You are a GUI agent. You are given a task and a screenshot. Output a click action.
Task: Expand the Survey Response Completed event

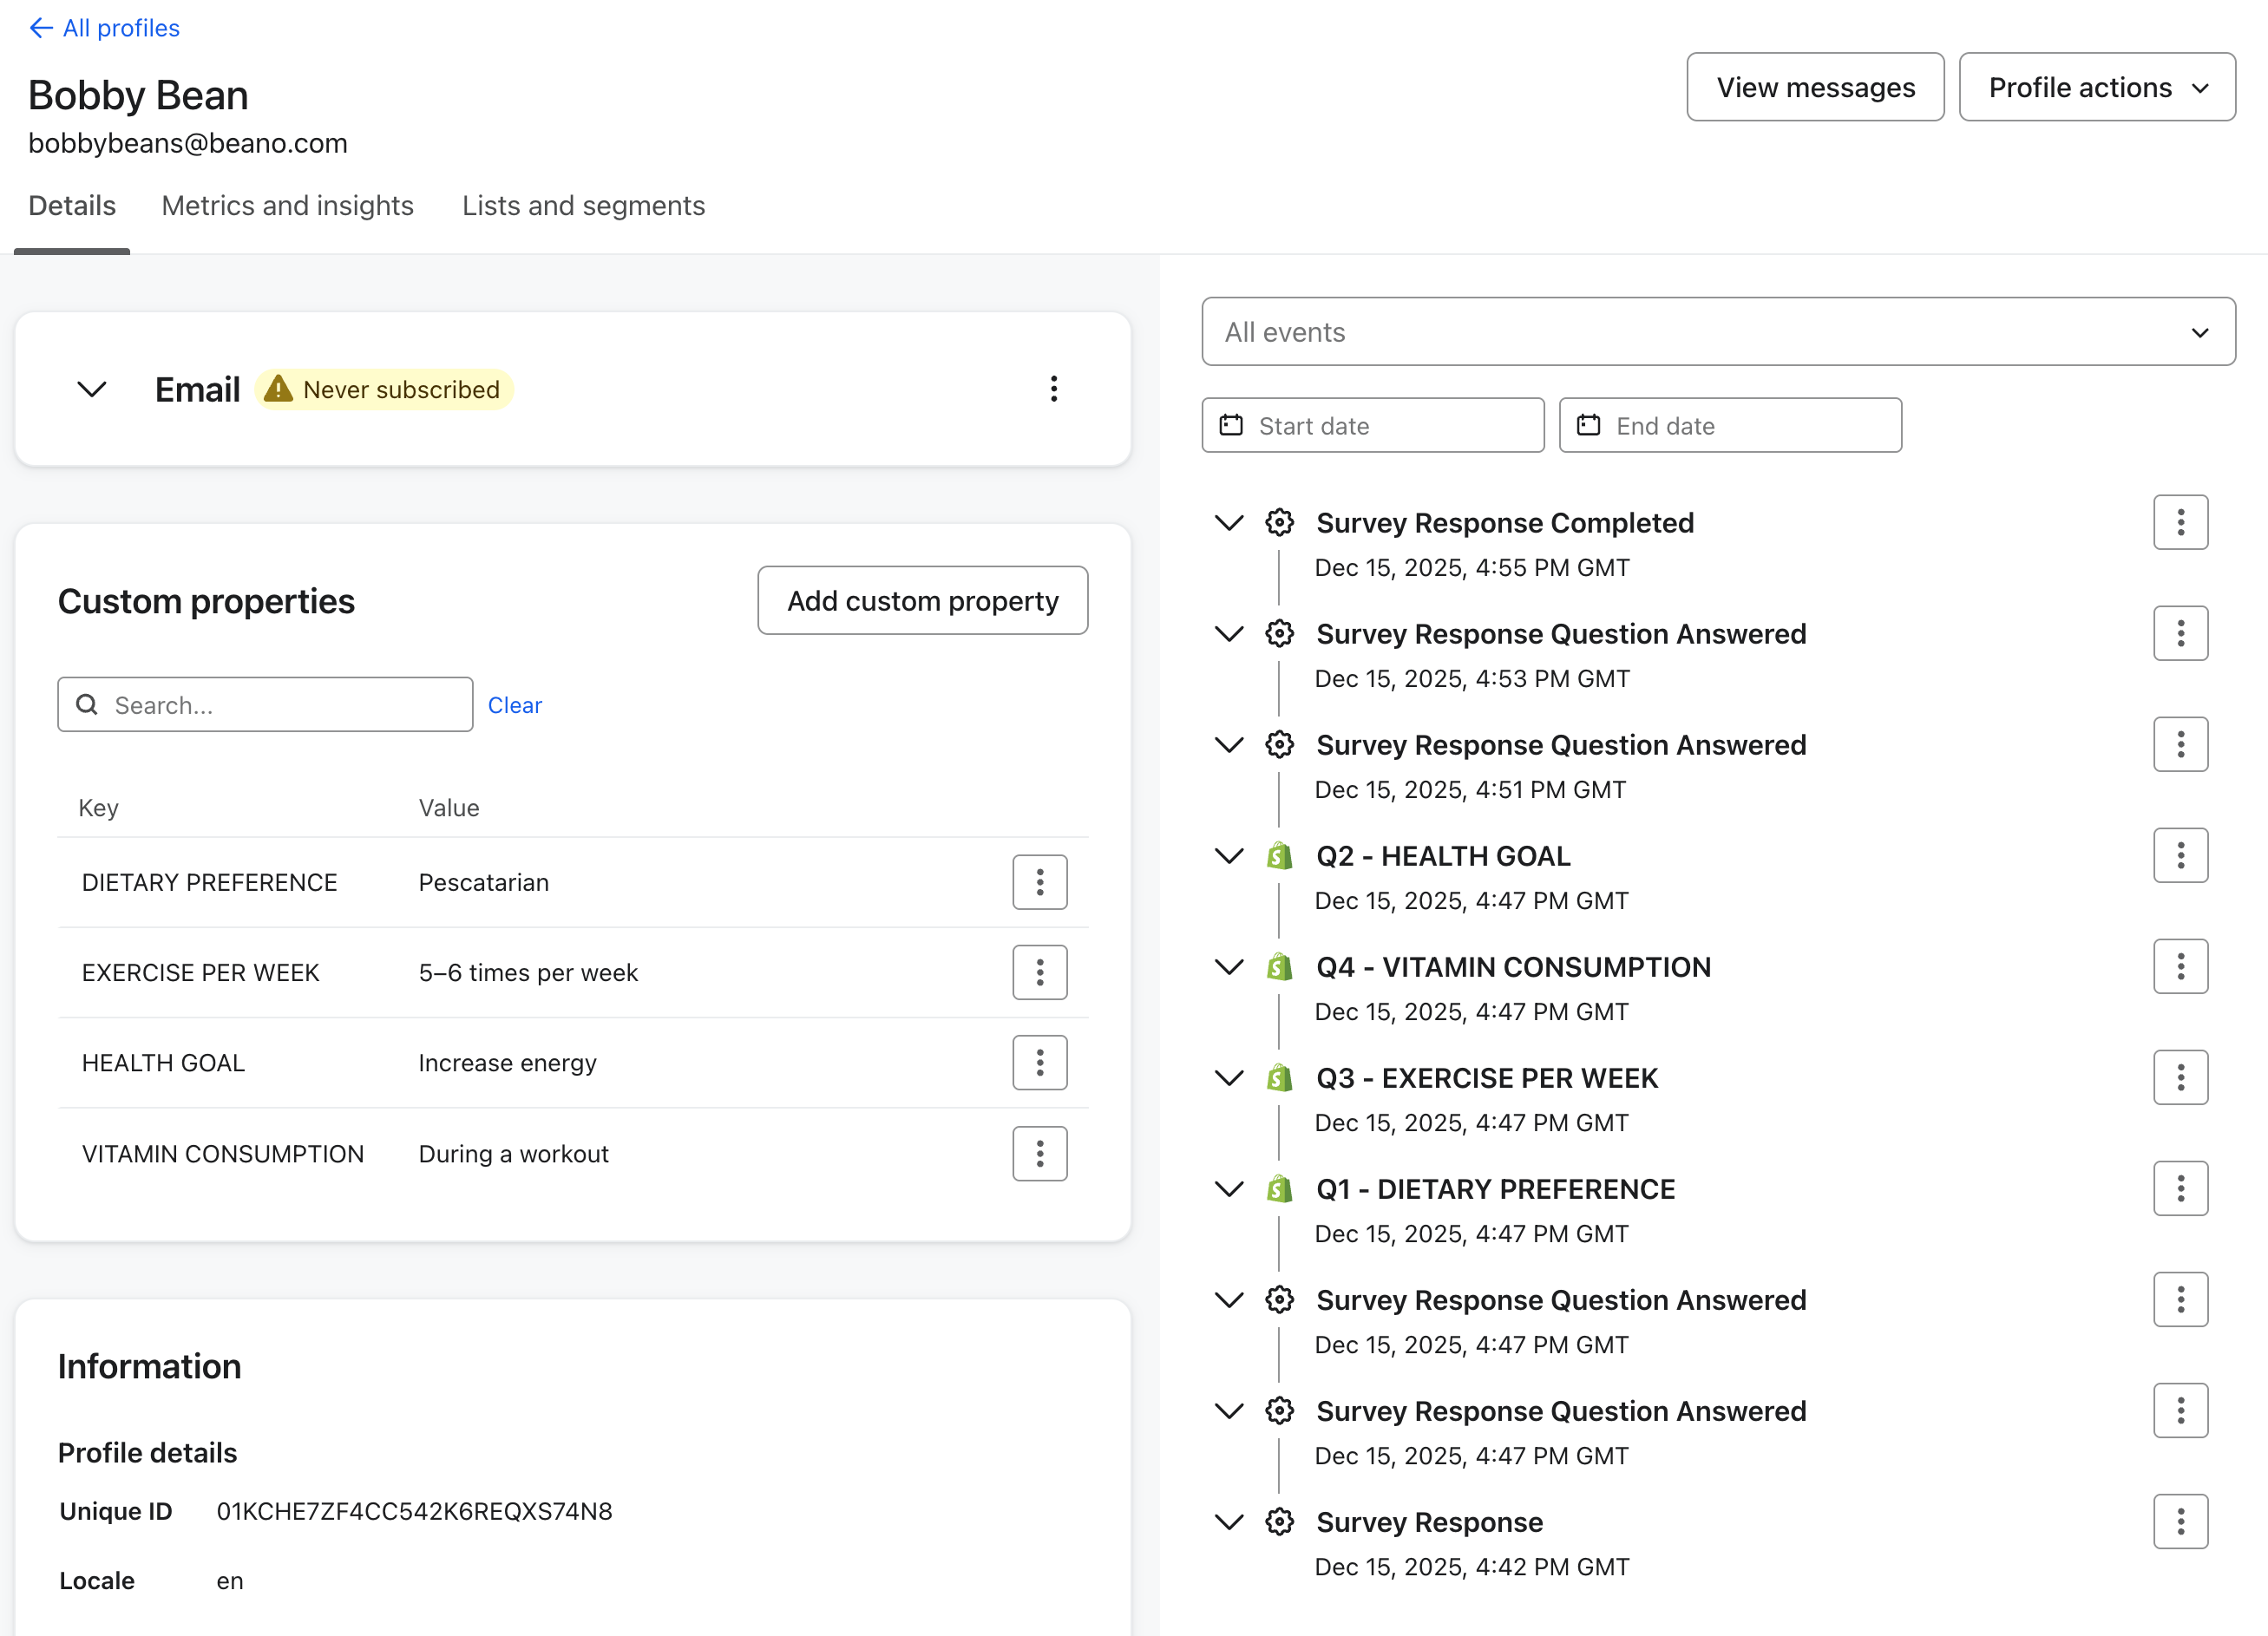(x=1228, y=522)
